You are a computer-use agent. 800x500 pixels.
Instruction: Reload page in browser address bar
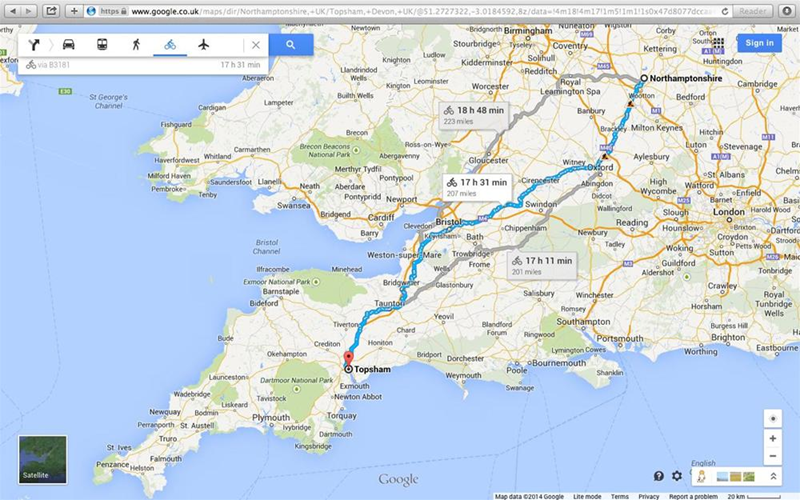(x=724, y=11)
